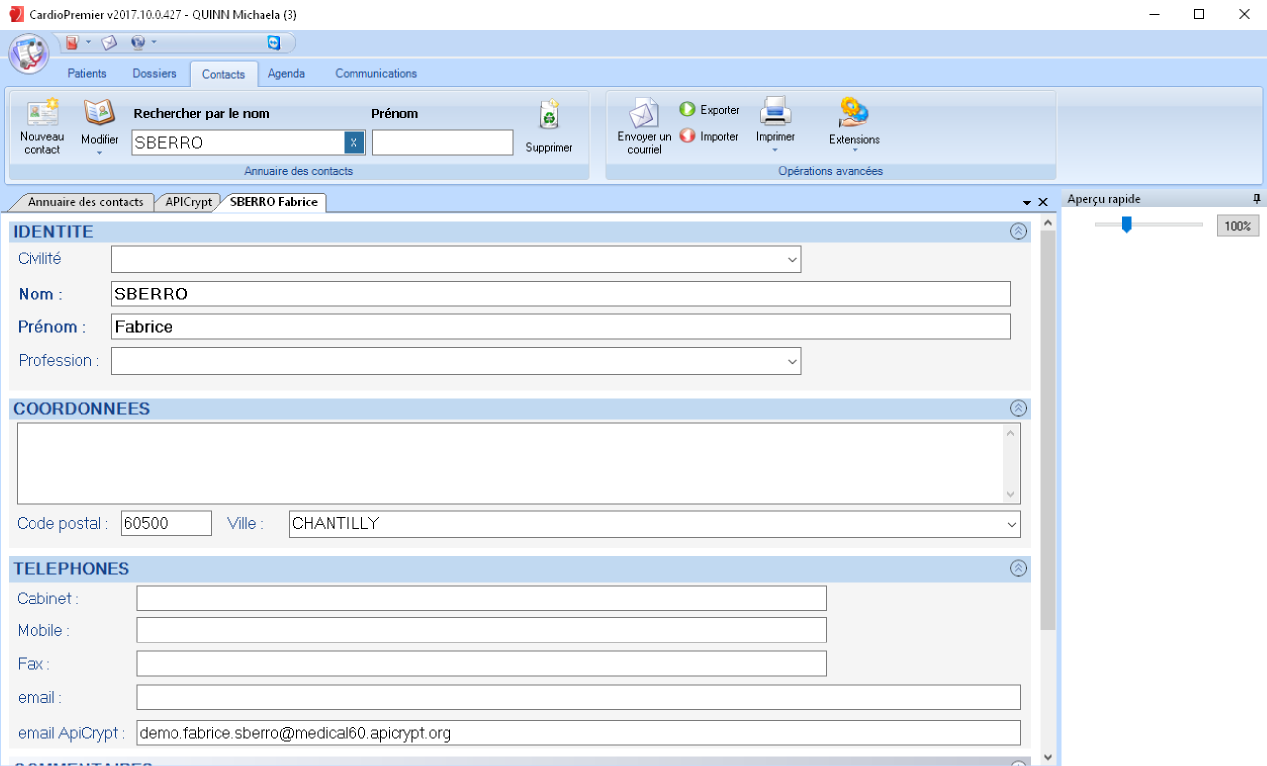Click the address box scroll down arrow
The height and width of the screenshot is (766, 1267).
pyautogui.click(x=1011, y=494)
